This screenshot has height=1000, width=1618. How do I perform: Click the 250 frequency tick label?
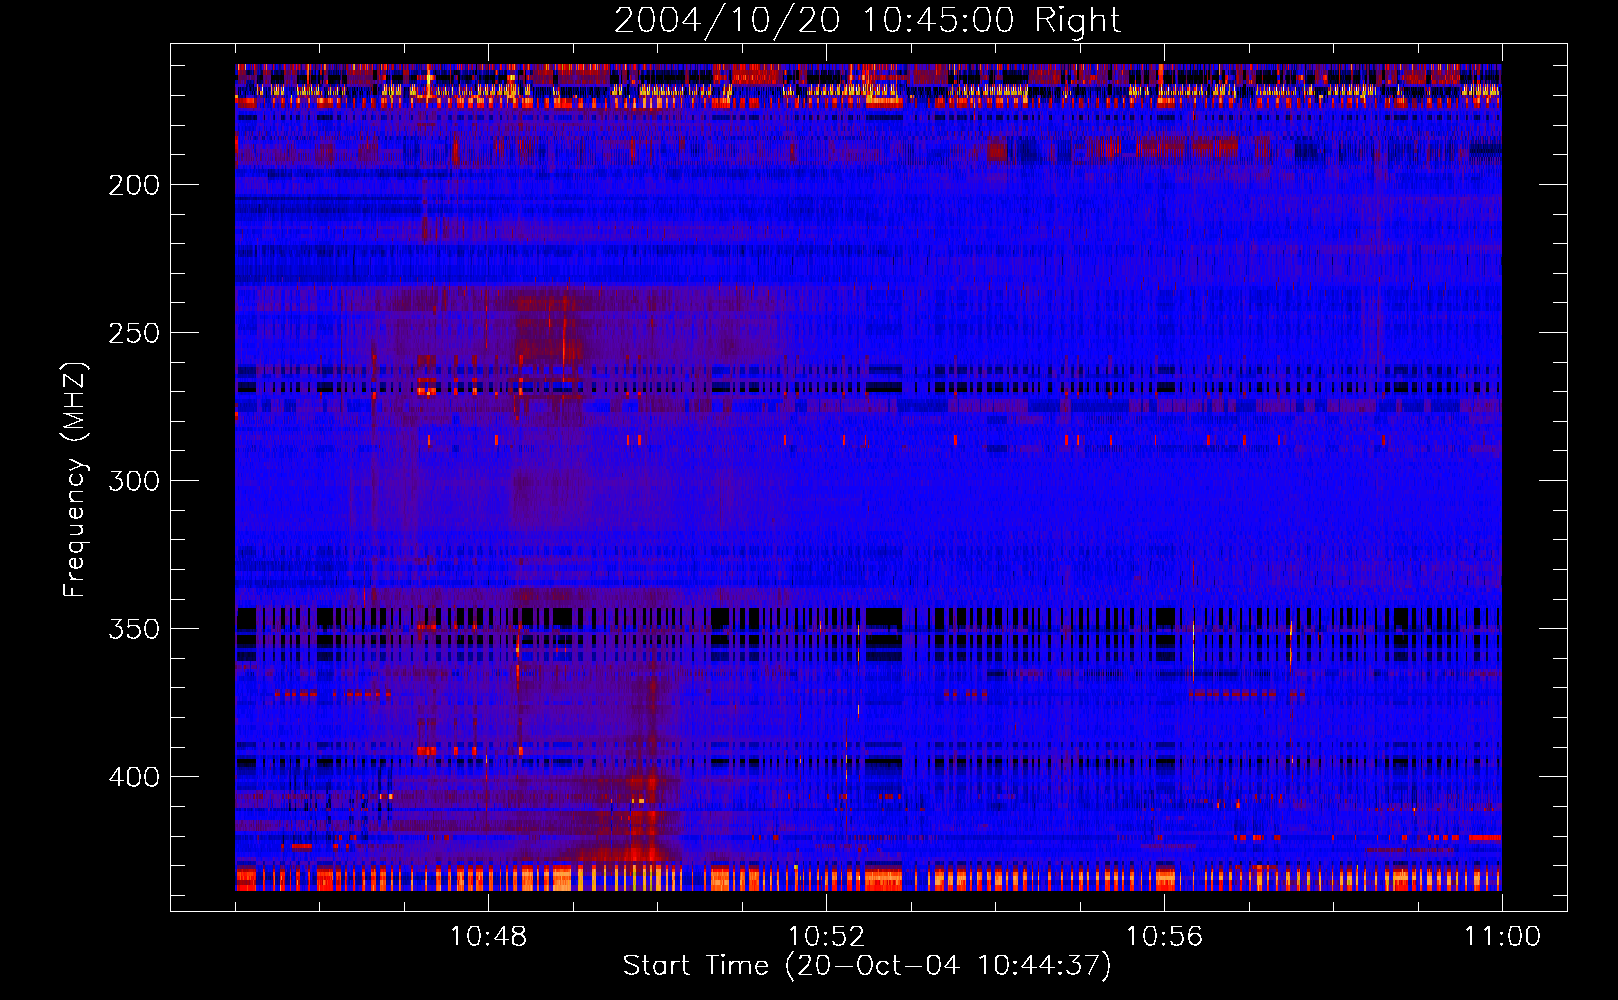134,333
